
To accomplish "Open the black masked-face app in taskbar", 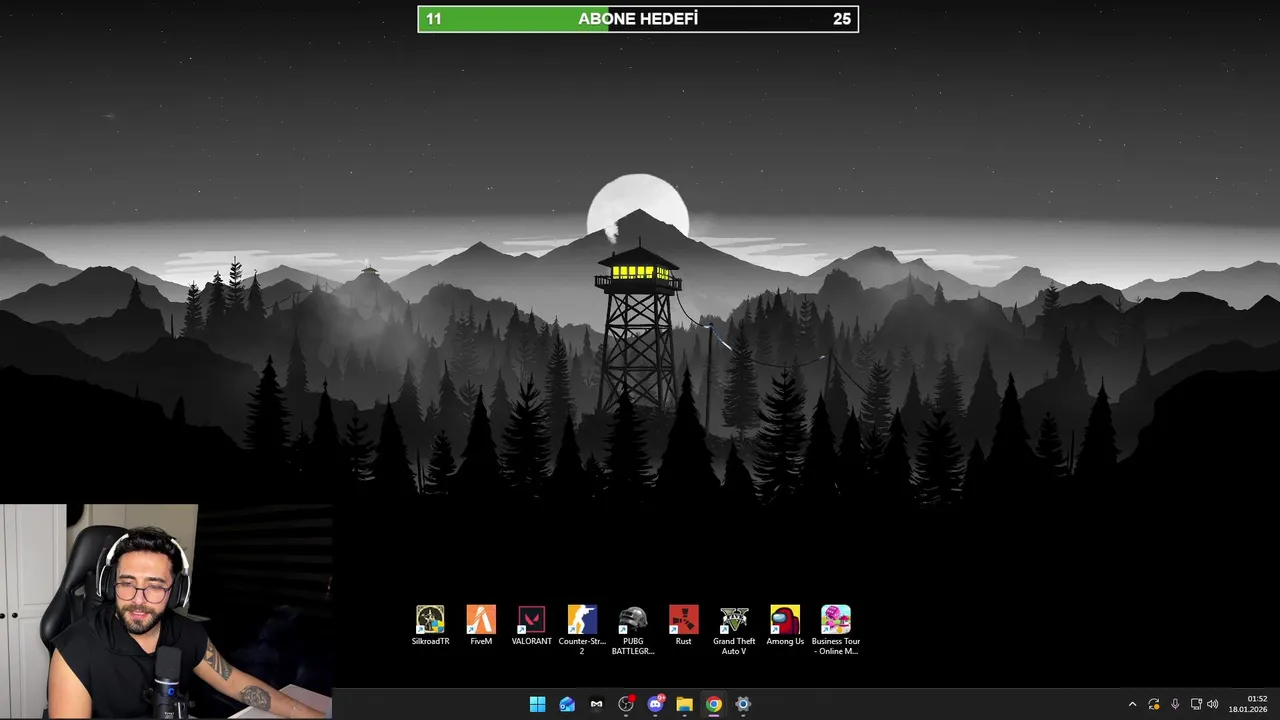I will 597,704.
